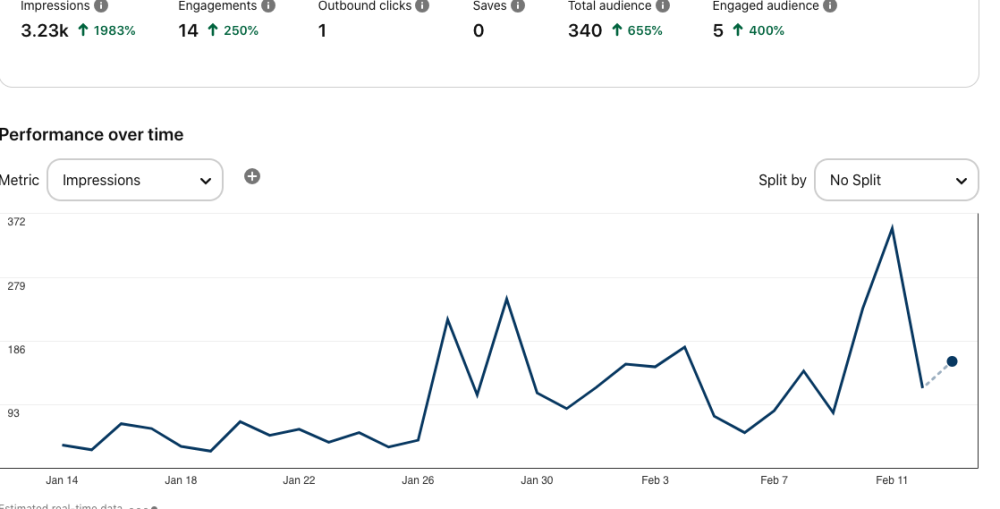This screenshot has width=1000, height=509.
Task: Click the Jan 14 x-axis label
Action: point(62,481)
